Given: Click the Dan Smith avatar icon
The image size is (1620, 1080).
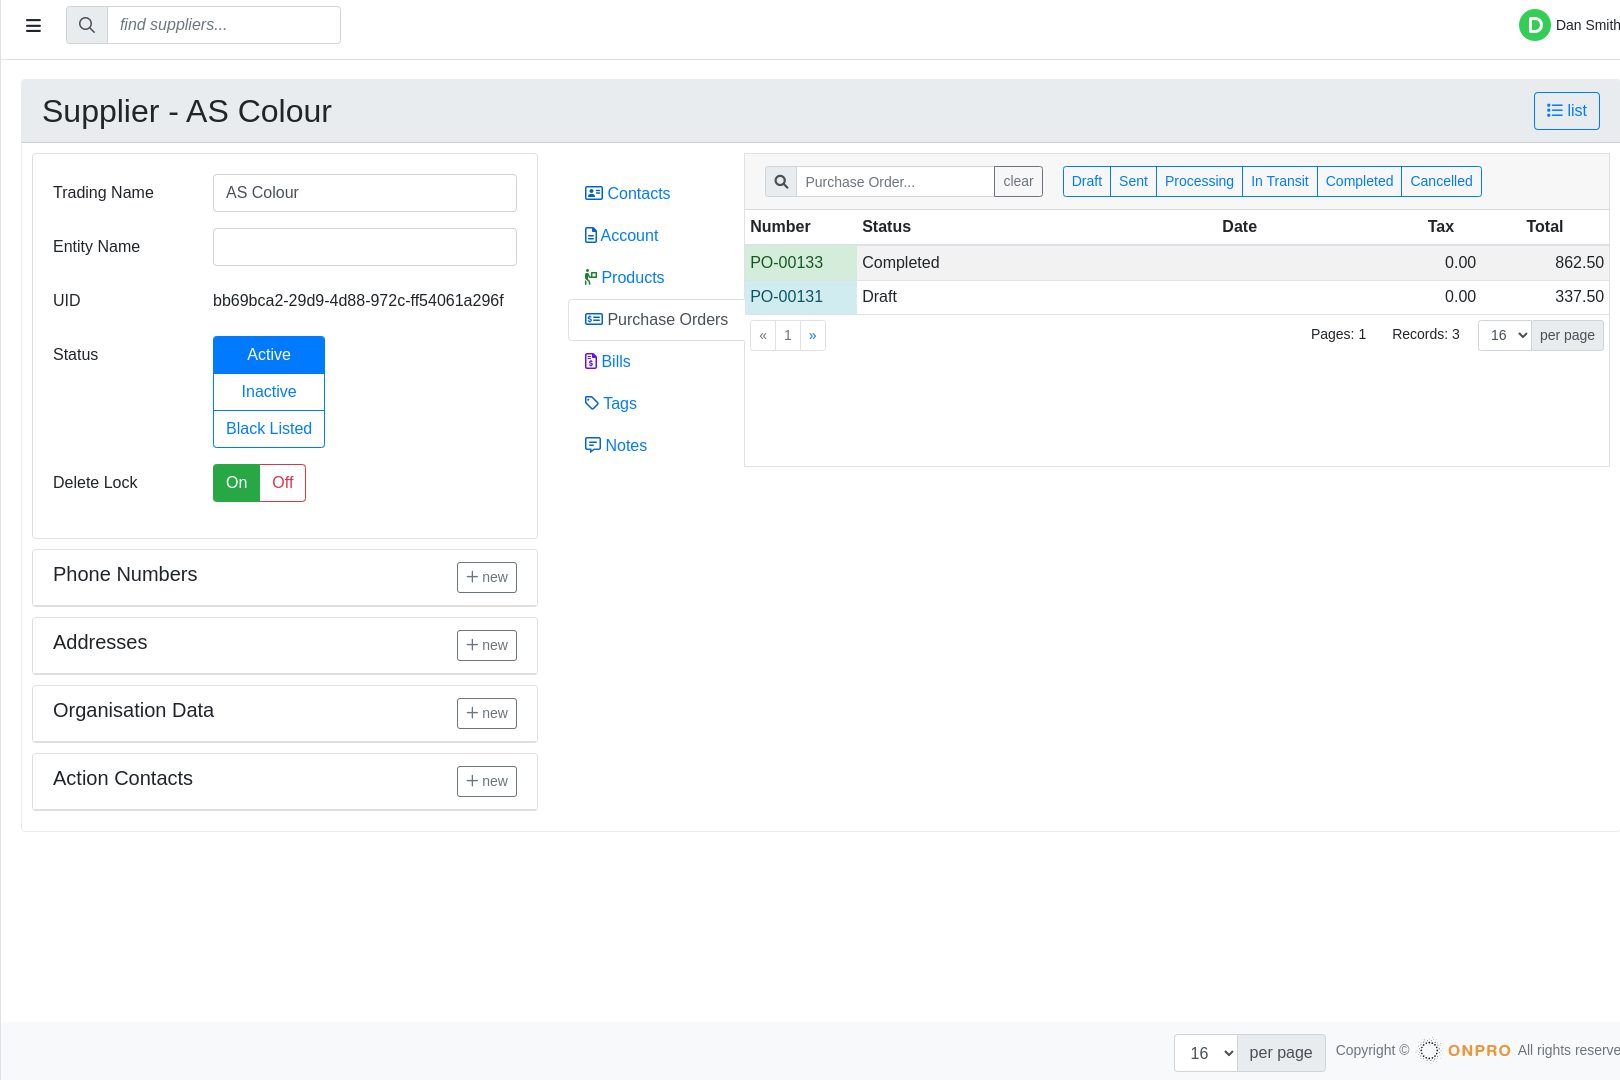Looking at the screenshot, I should point(1534,25).
